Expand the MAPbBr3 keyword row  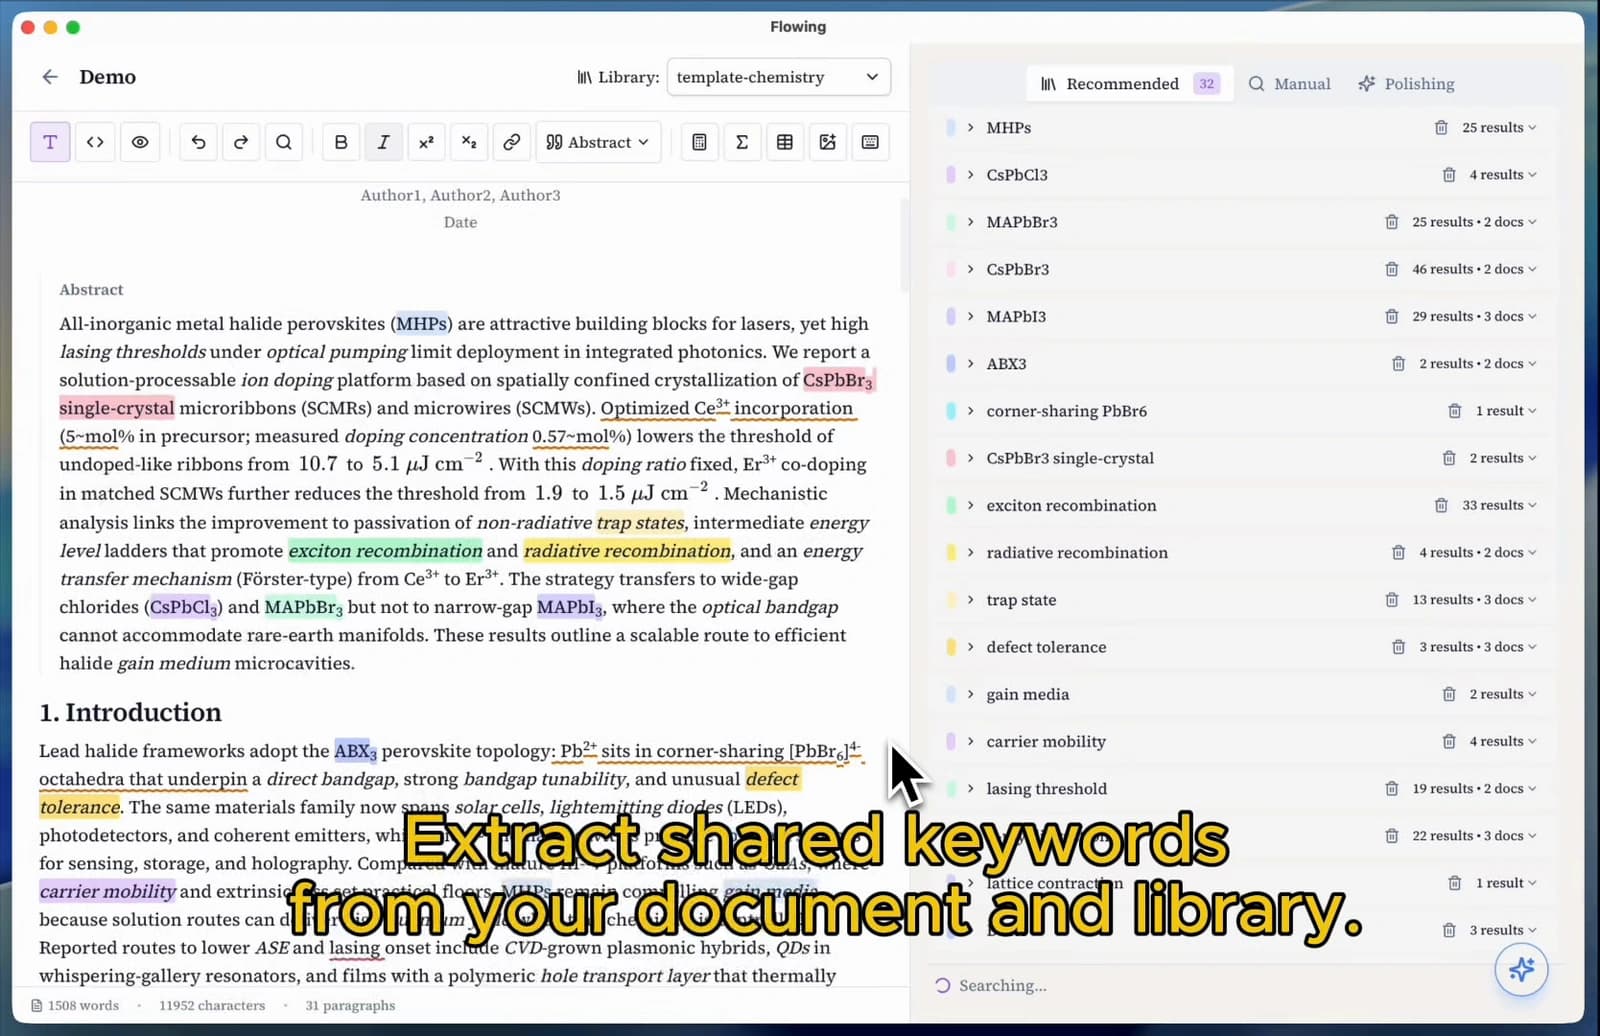tap(970, 222)
